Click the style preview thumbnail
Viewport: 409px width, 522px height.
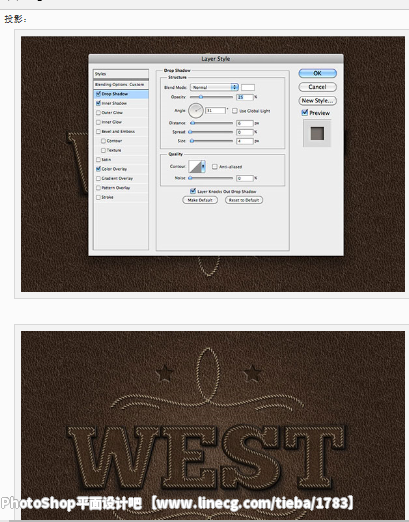pos(317,133)
